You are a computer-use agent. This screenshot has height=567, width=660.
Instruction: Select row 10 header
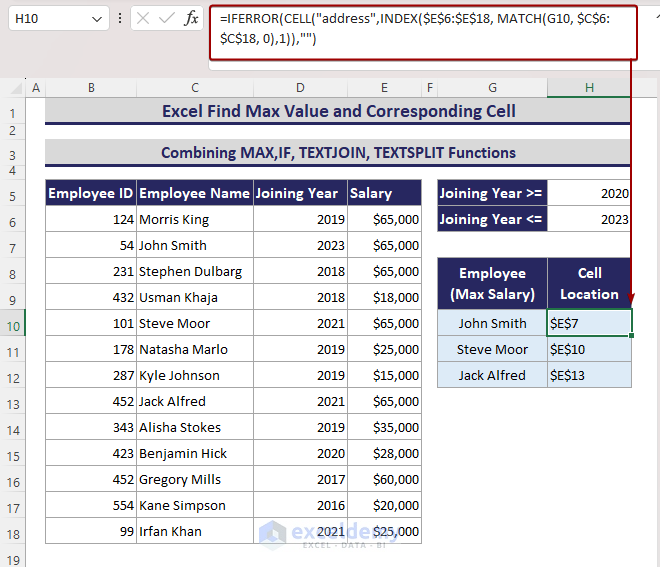point(14,323)
